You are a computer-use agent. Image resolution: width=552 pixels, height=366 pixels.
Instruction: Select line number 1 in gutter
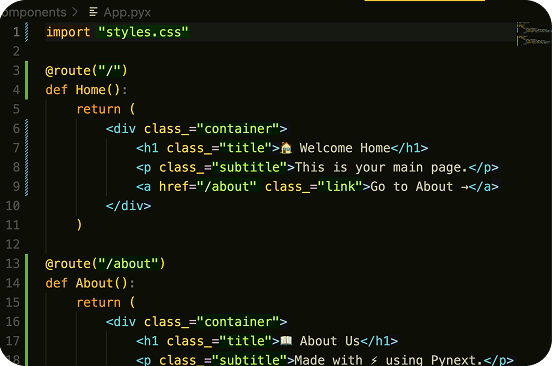point(16,32)
